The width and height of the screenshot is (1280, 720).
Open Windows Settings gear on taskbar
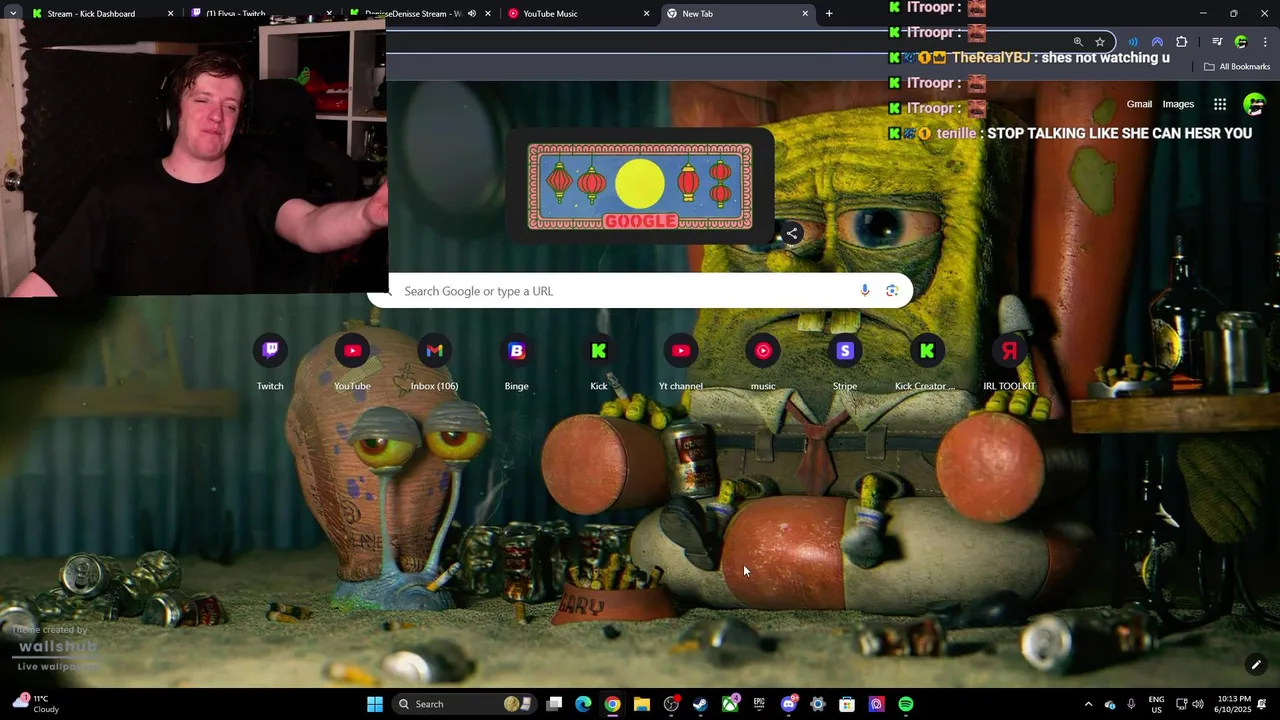tap(818, 704)
